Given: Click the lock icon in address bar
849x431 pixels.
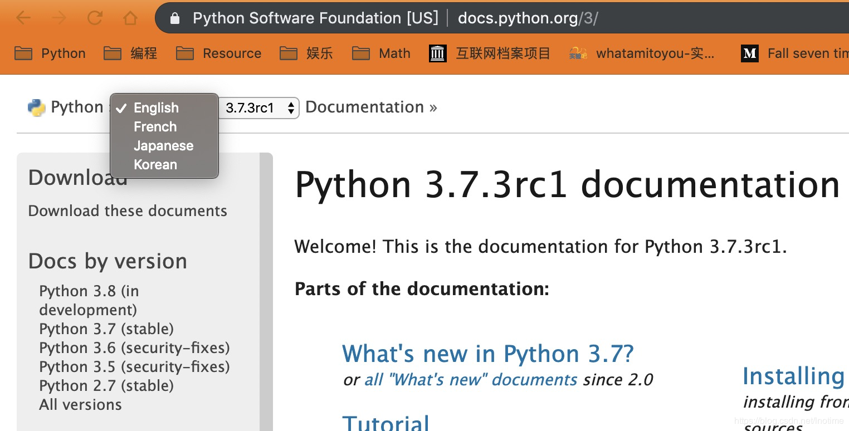Looking at the screenshot, I should 174,18.
